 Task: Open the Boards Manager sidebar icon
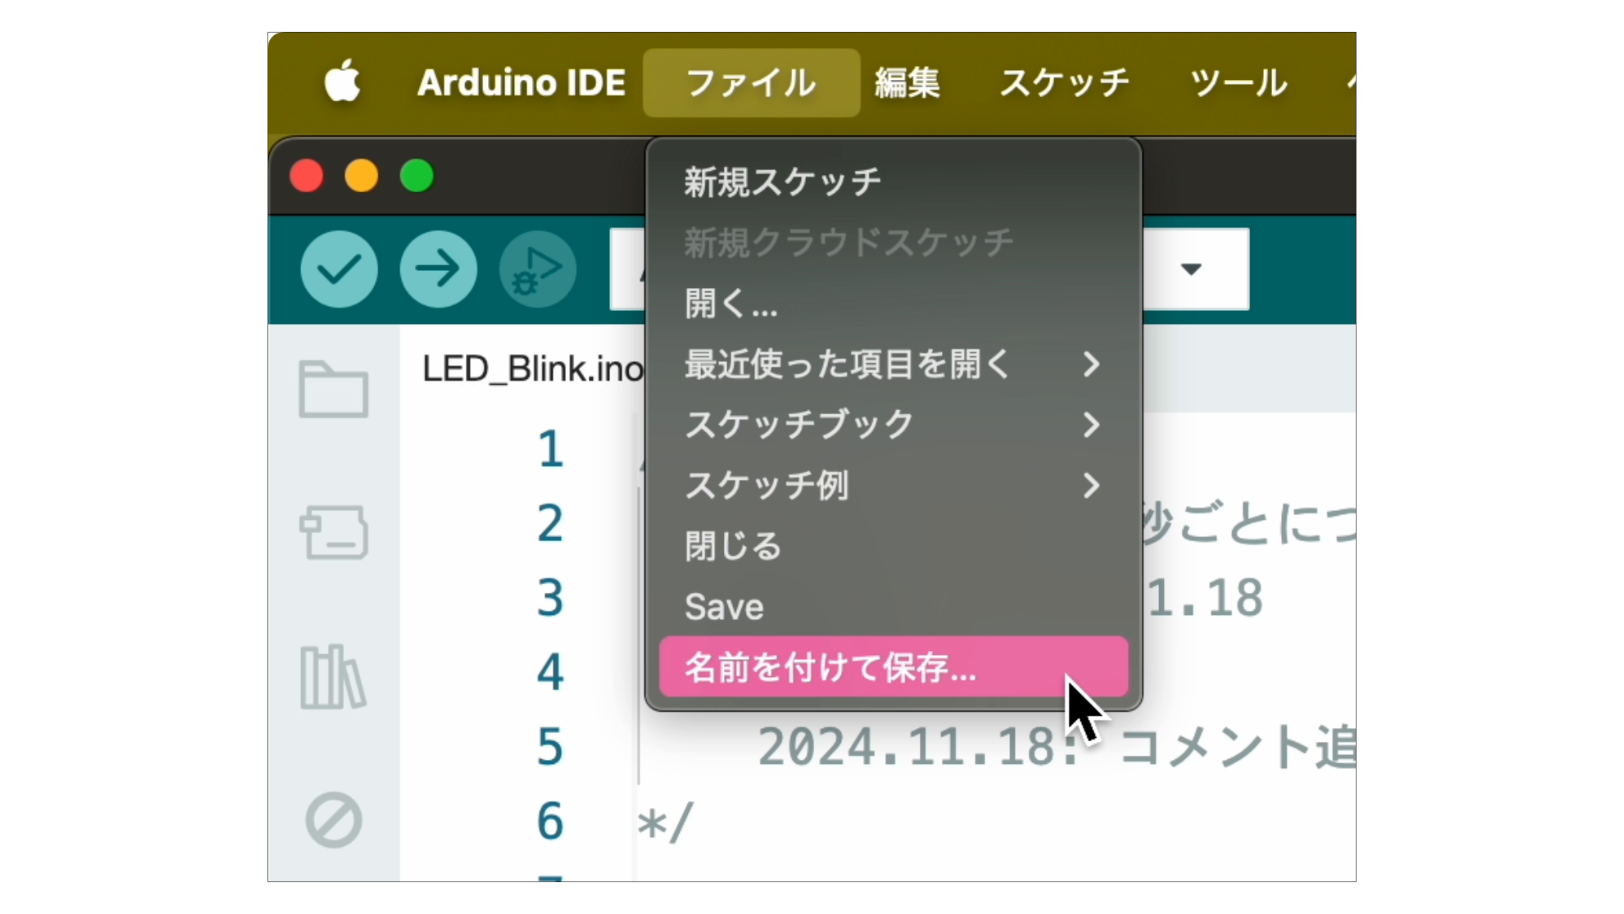(333, 532)
